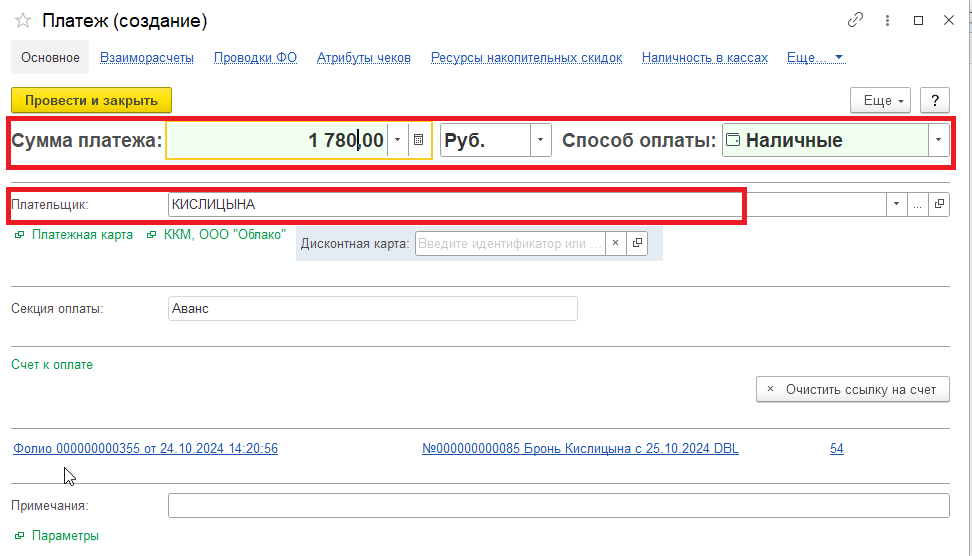Open the Еще tabs overflow menu
The image size is (972, 556).
click(x=815, y=58)
